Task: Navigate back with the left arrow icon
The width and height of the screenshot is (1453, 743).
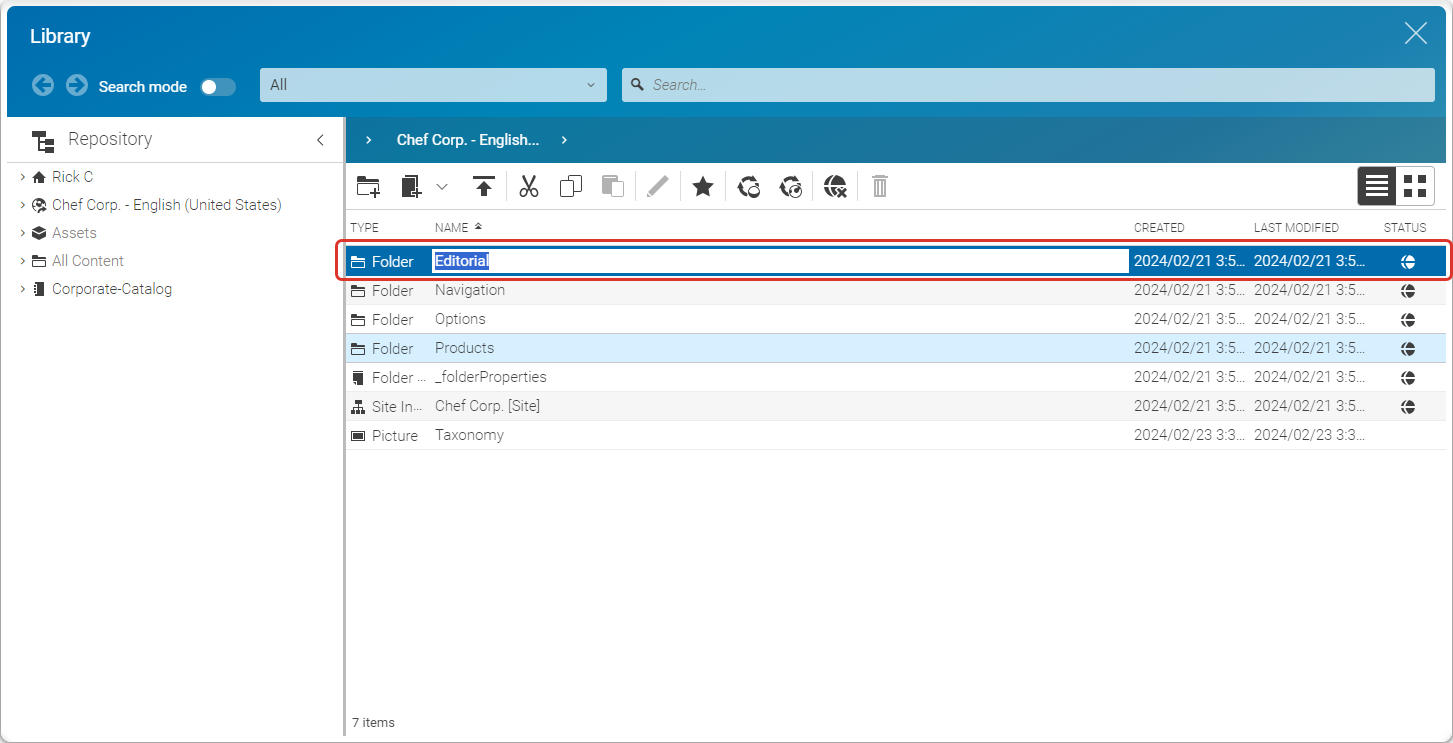Action: (x=43, y=85)
